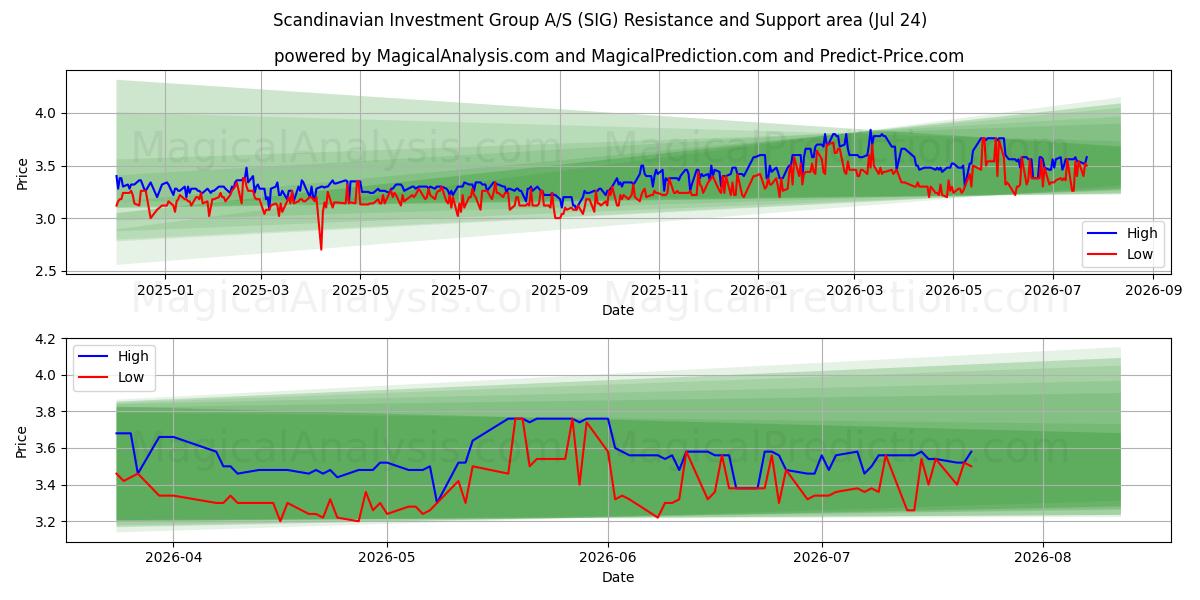Click the upper chart 'Price' axis label
The height and width of the screenshot is (600, 1200).
click(23, 174)
